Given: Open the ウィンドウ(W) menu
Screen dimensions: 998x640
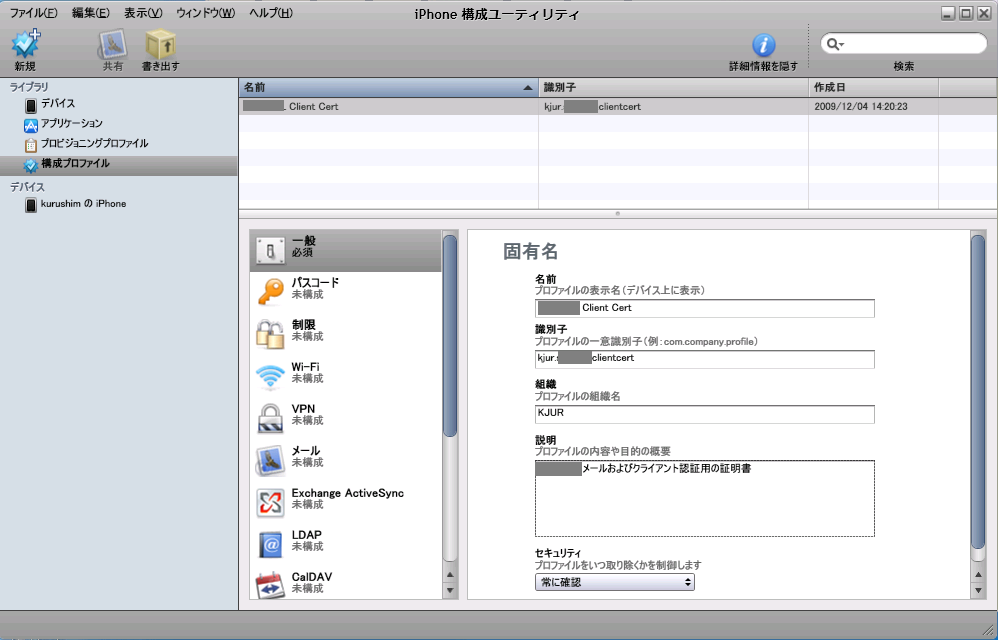Looking at the screenshot, I should coord(206,13).
